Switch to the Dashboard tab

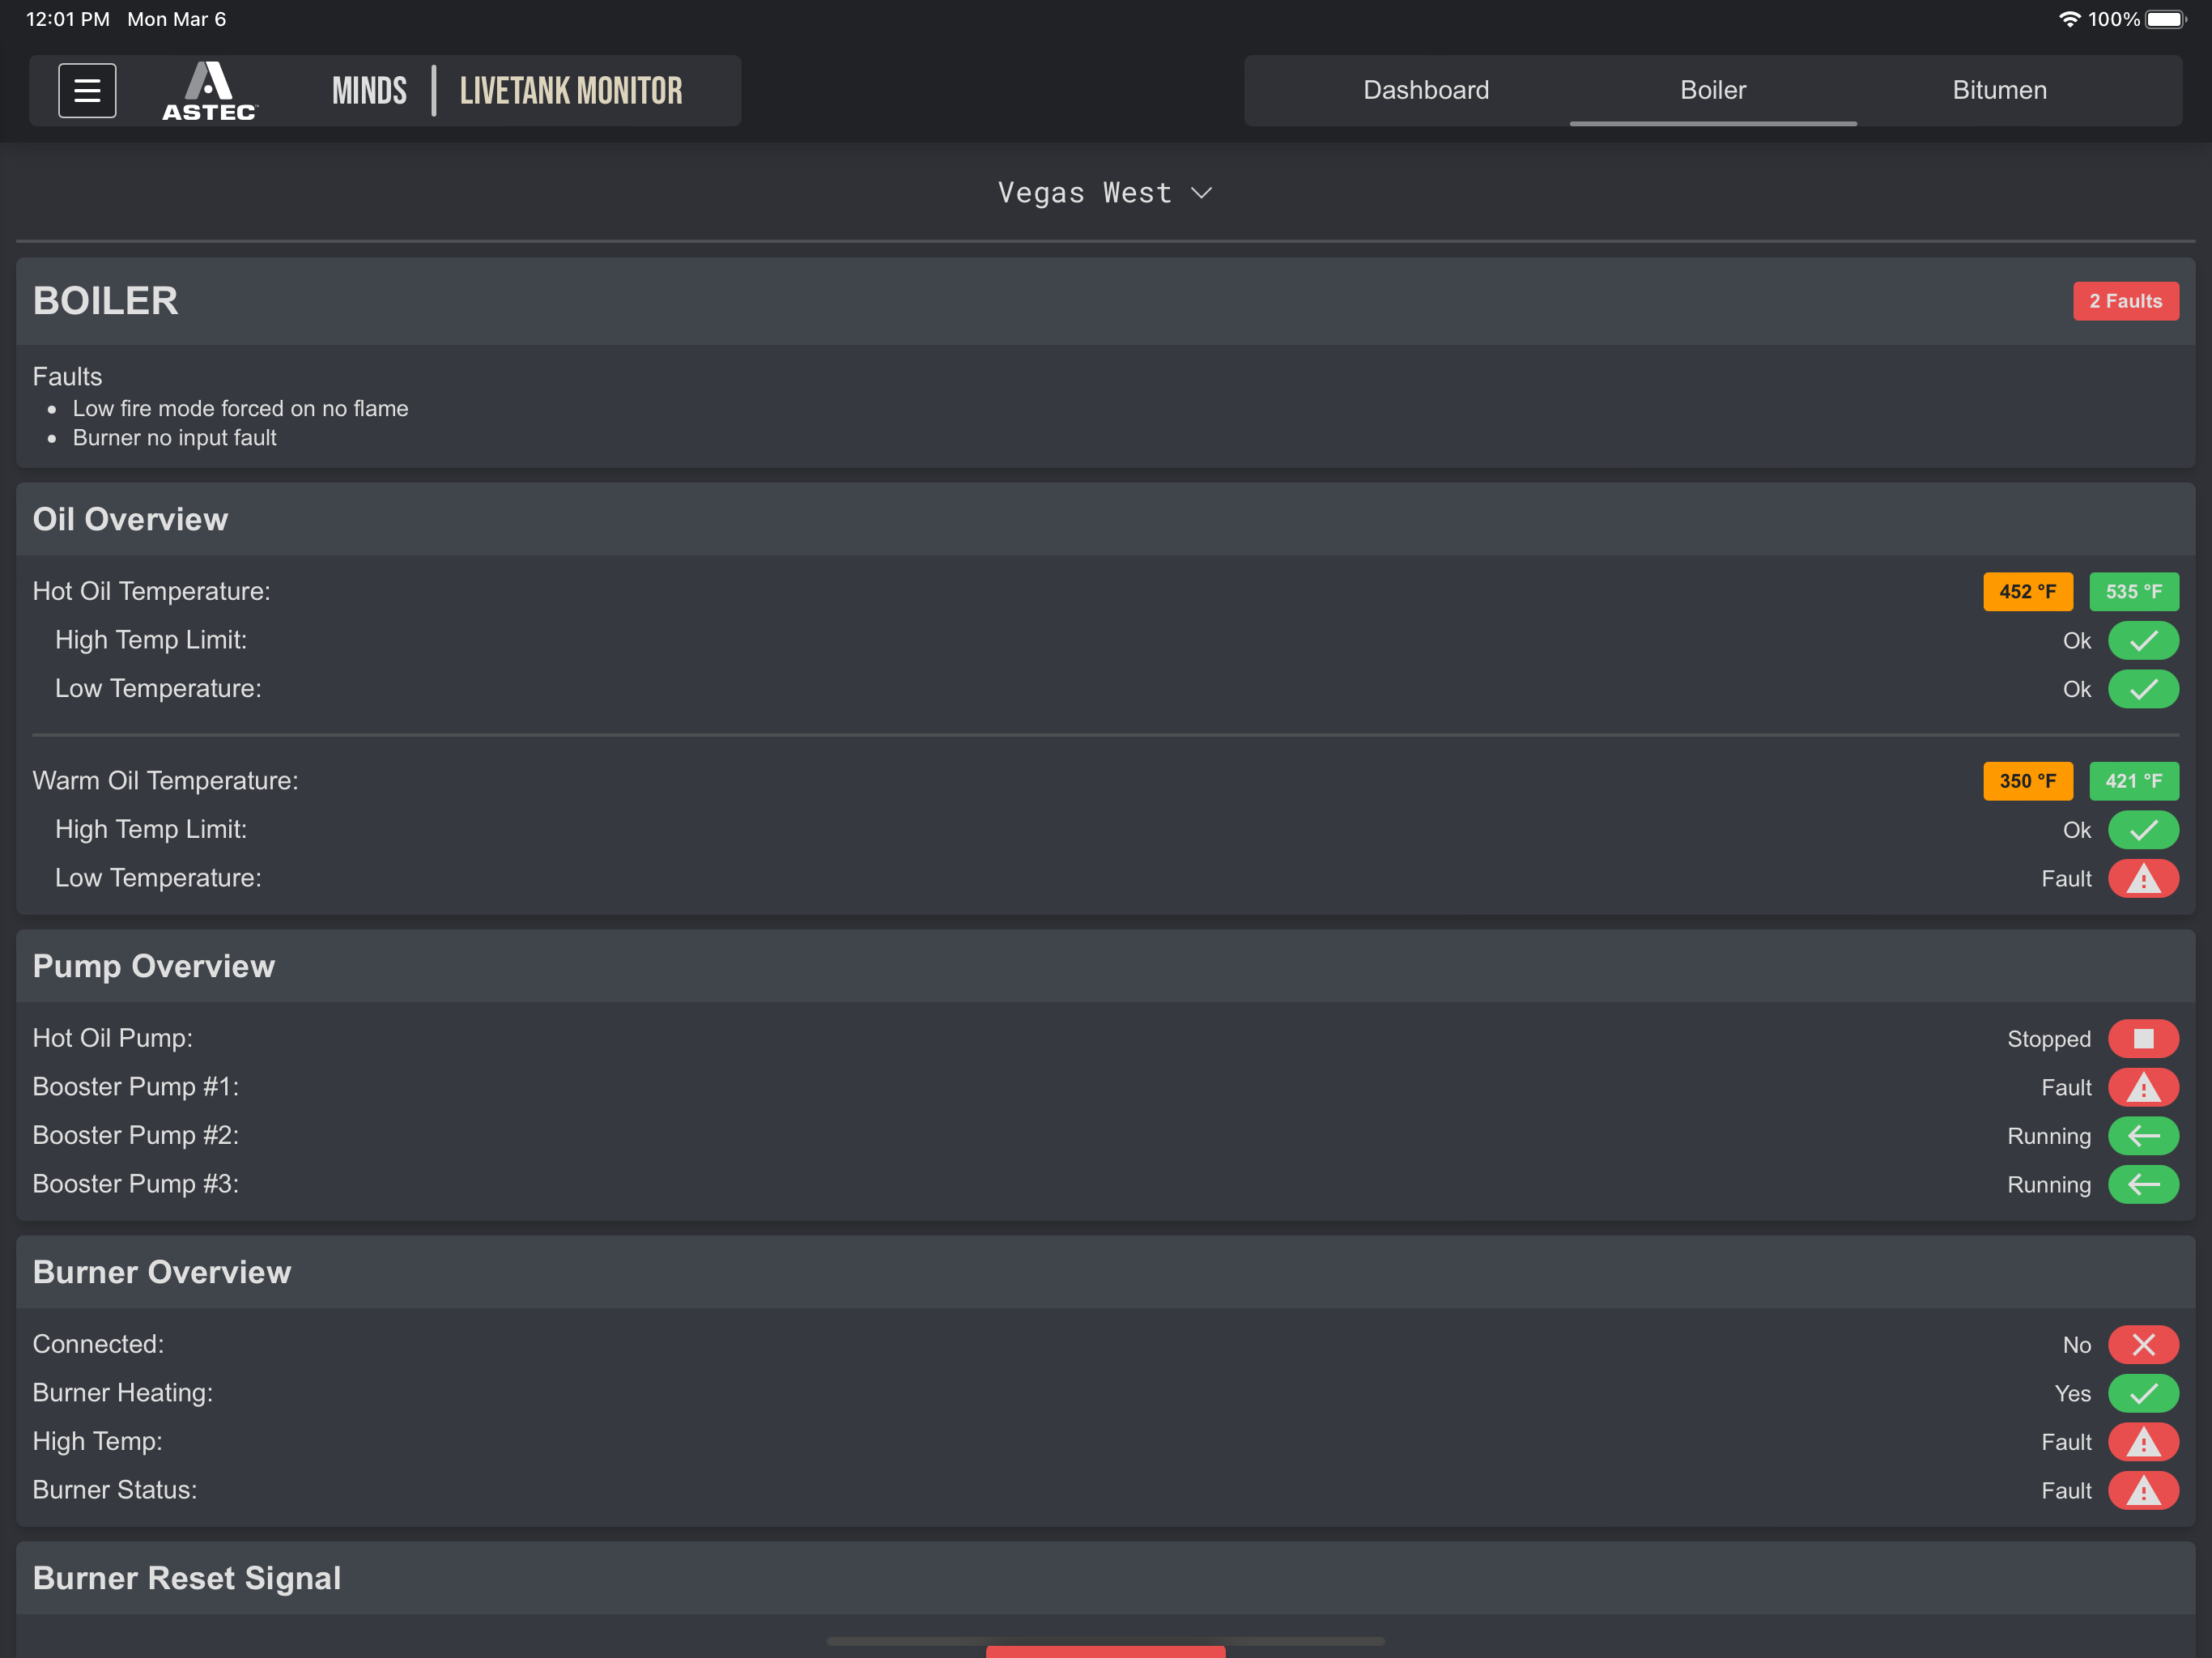[1426, 90]
